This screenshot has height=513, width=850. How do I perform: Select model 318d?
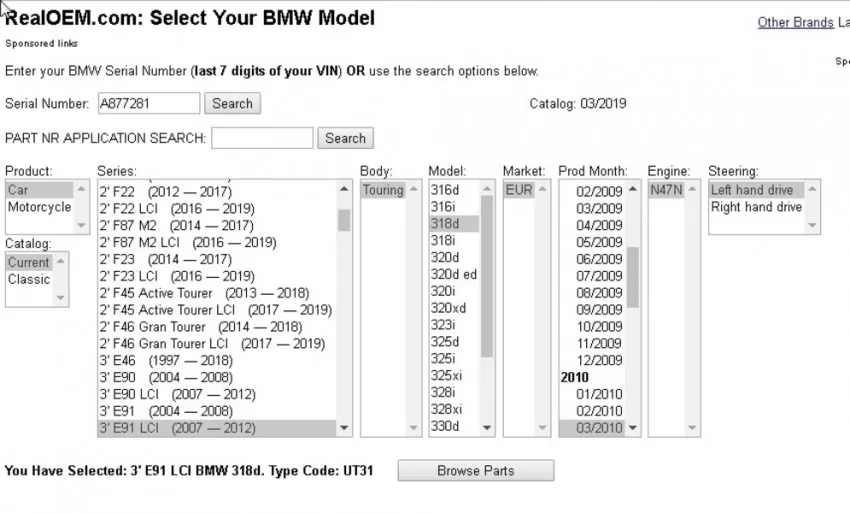click(x=454, y=223)
